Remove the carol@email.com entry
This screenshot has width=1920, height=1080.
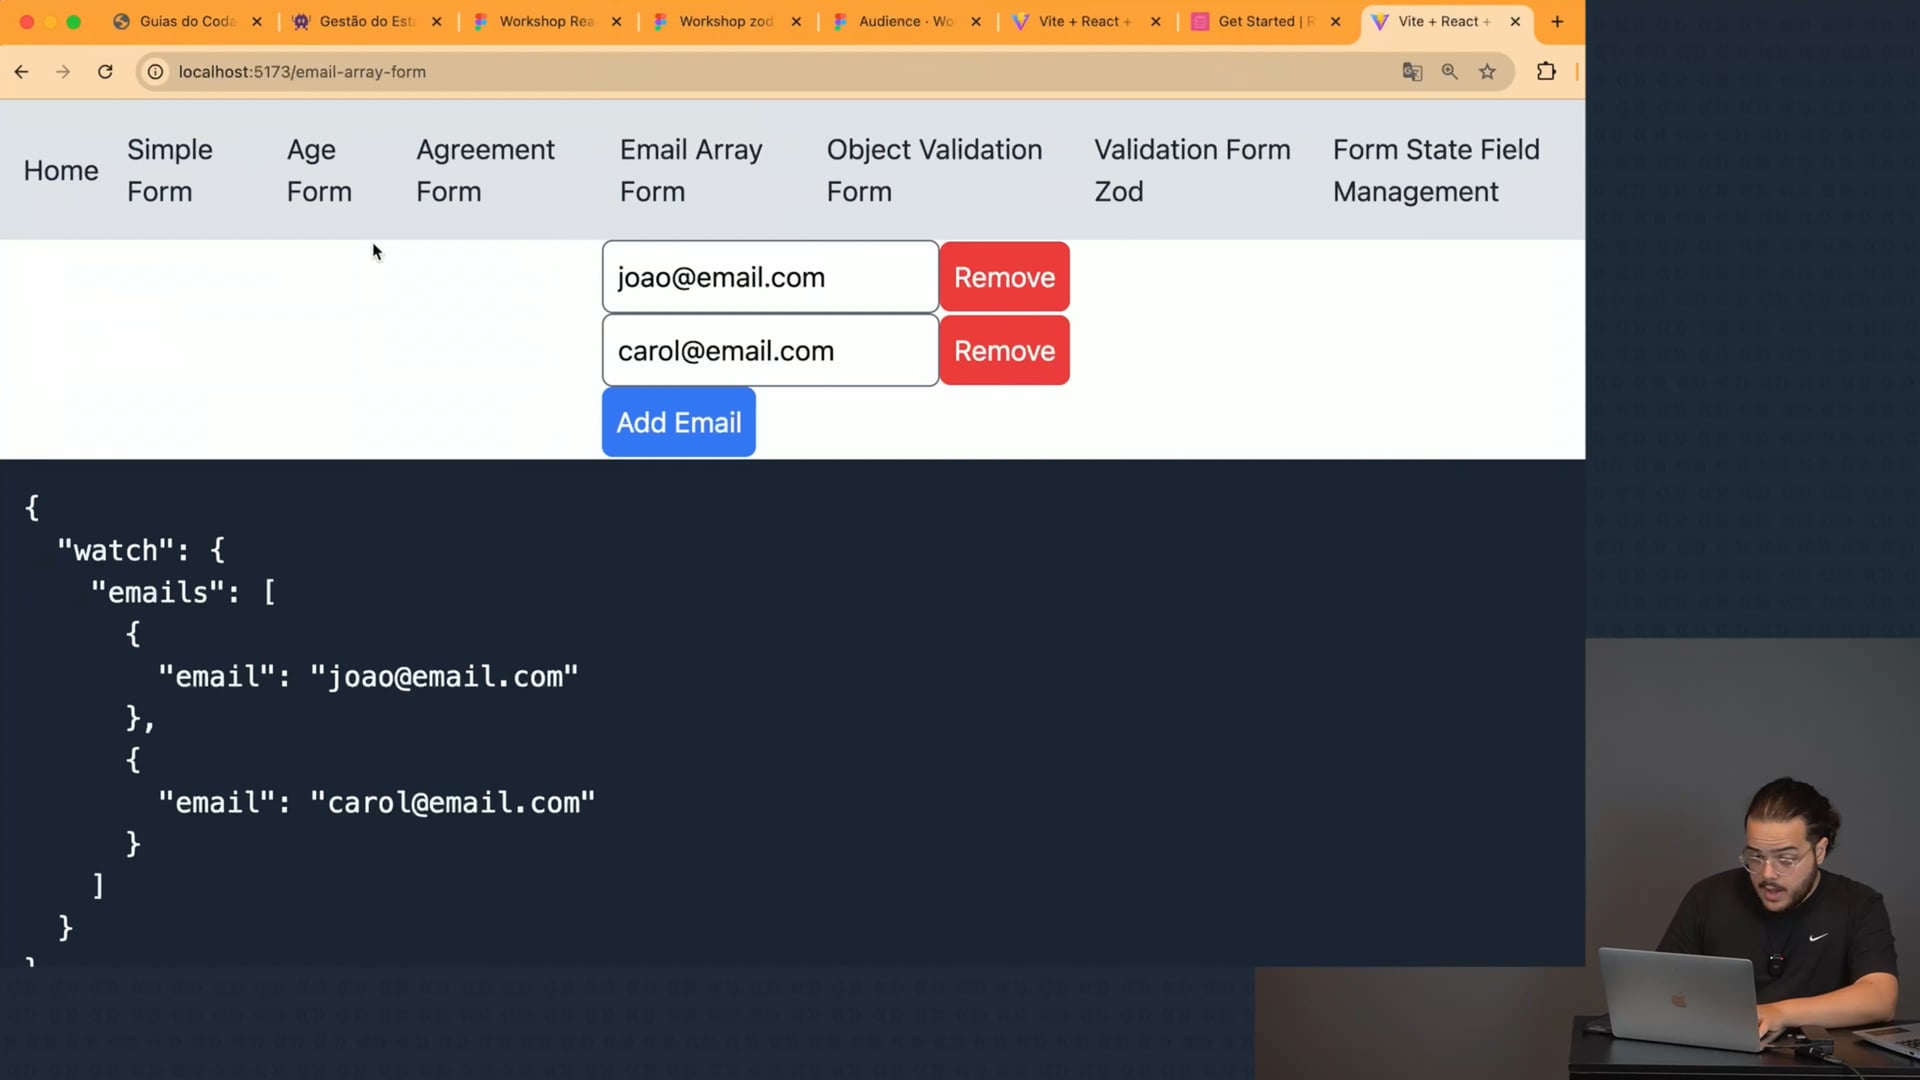(1004, 351)
